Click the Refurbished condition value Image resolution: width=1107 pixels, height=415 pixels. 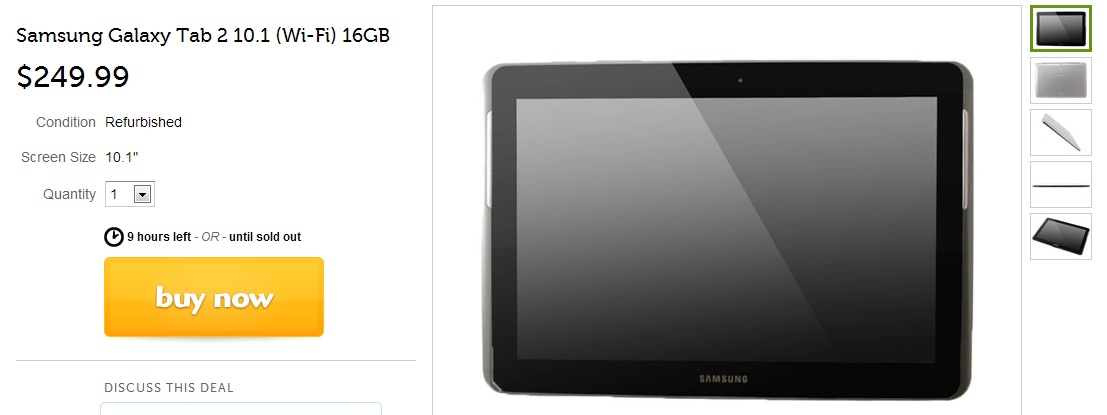[x=143, y=122]
